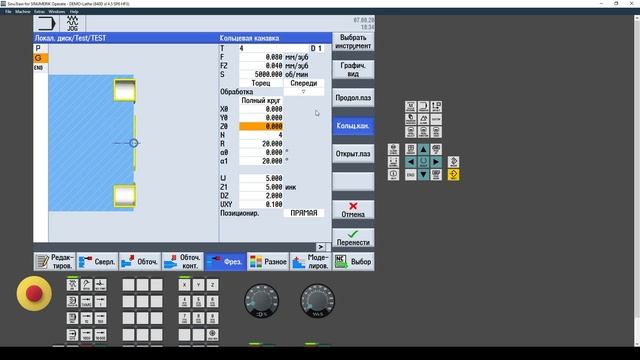640x360 pixels.
Task: Click the Menu User key on keypad
Action: 436,132
